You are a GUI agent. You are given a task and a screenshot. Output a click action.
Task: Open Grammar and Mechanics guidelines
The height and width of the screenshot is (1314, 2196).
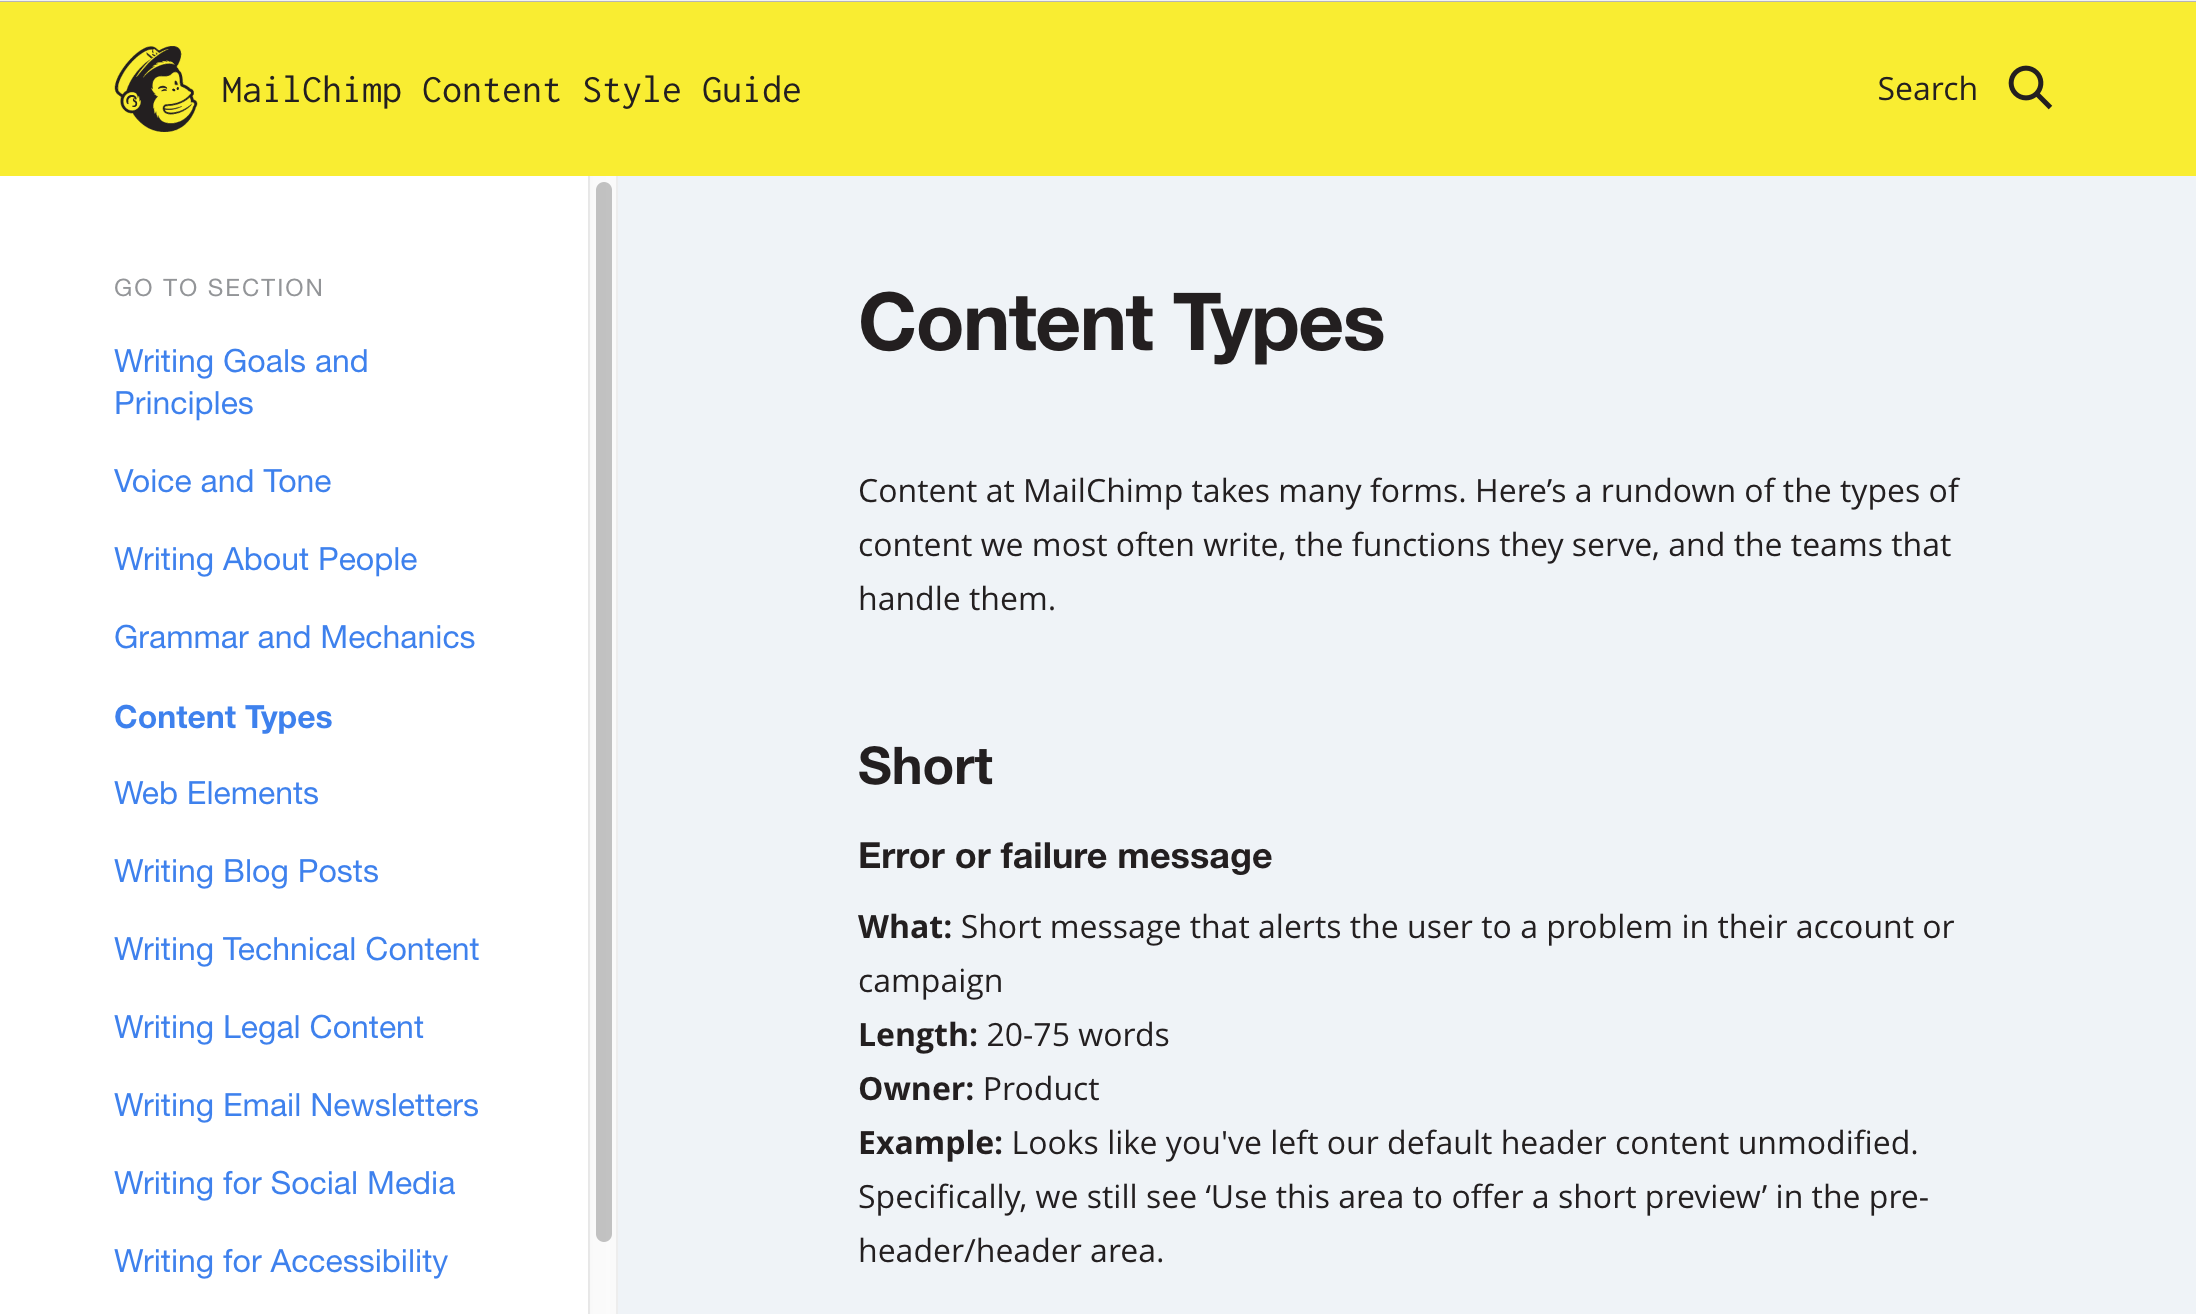[294, 637]
